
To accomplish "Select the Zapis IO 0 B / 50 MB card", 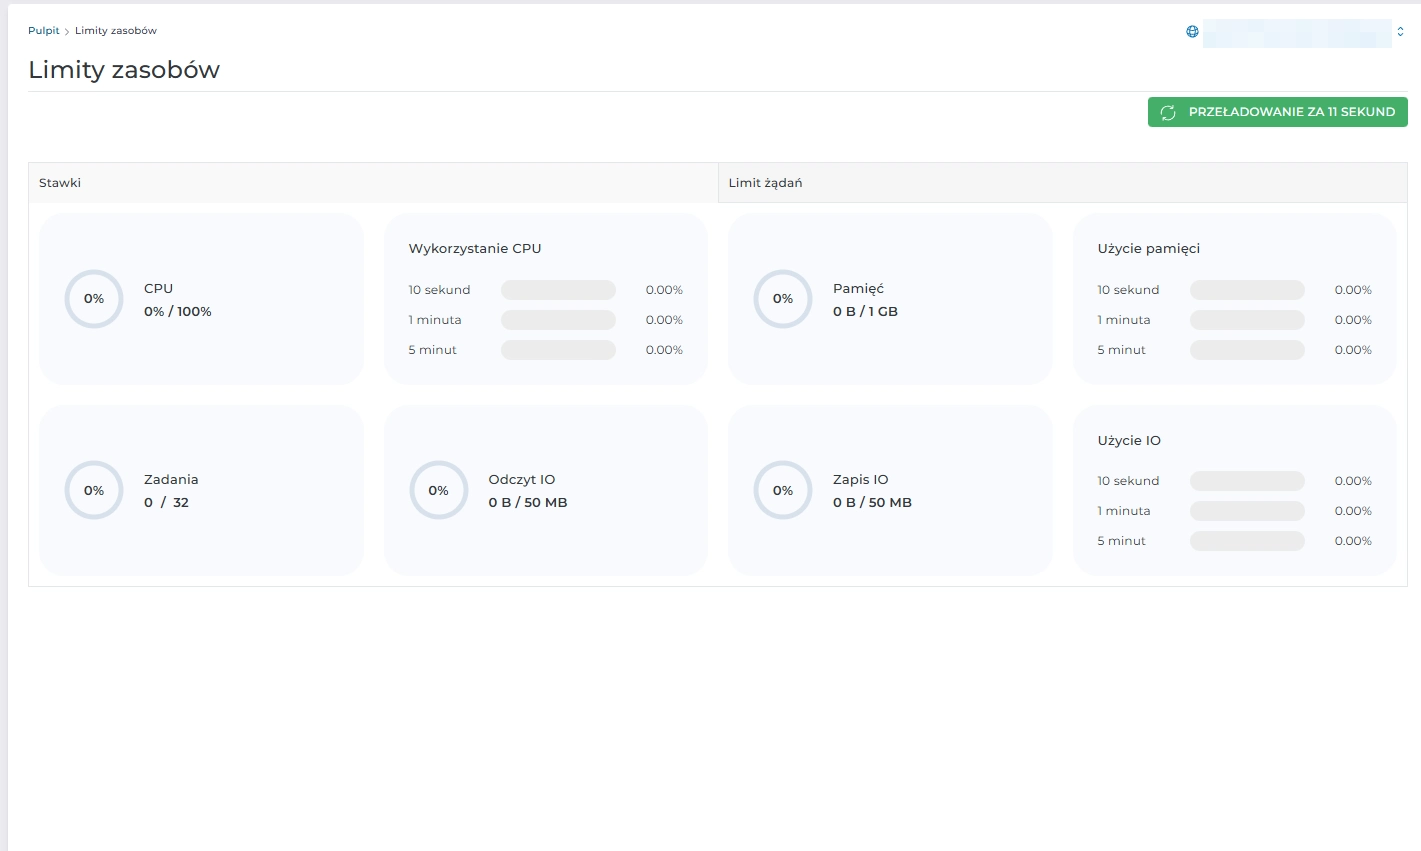I will [x=890, y=490].
